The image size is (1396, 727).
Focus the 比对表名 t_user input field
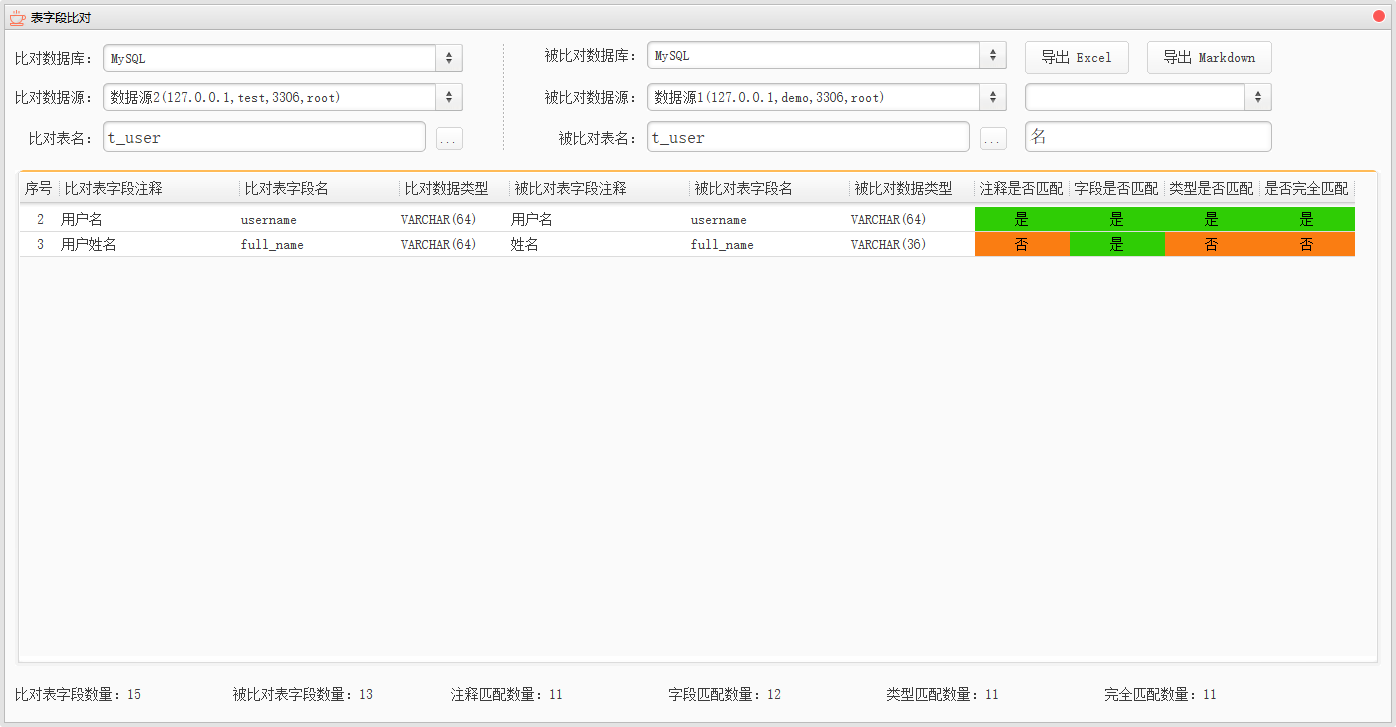click(264, 138)
